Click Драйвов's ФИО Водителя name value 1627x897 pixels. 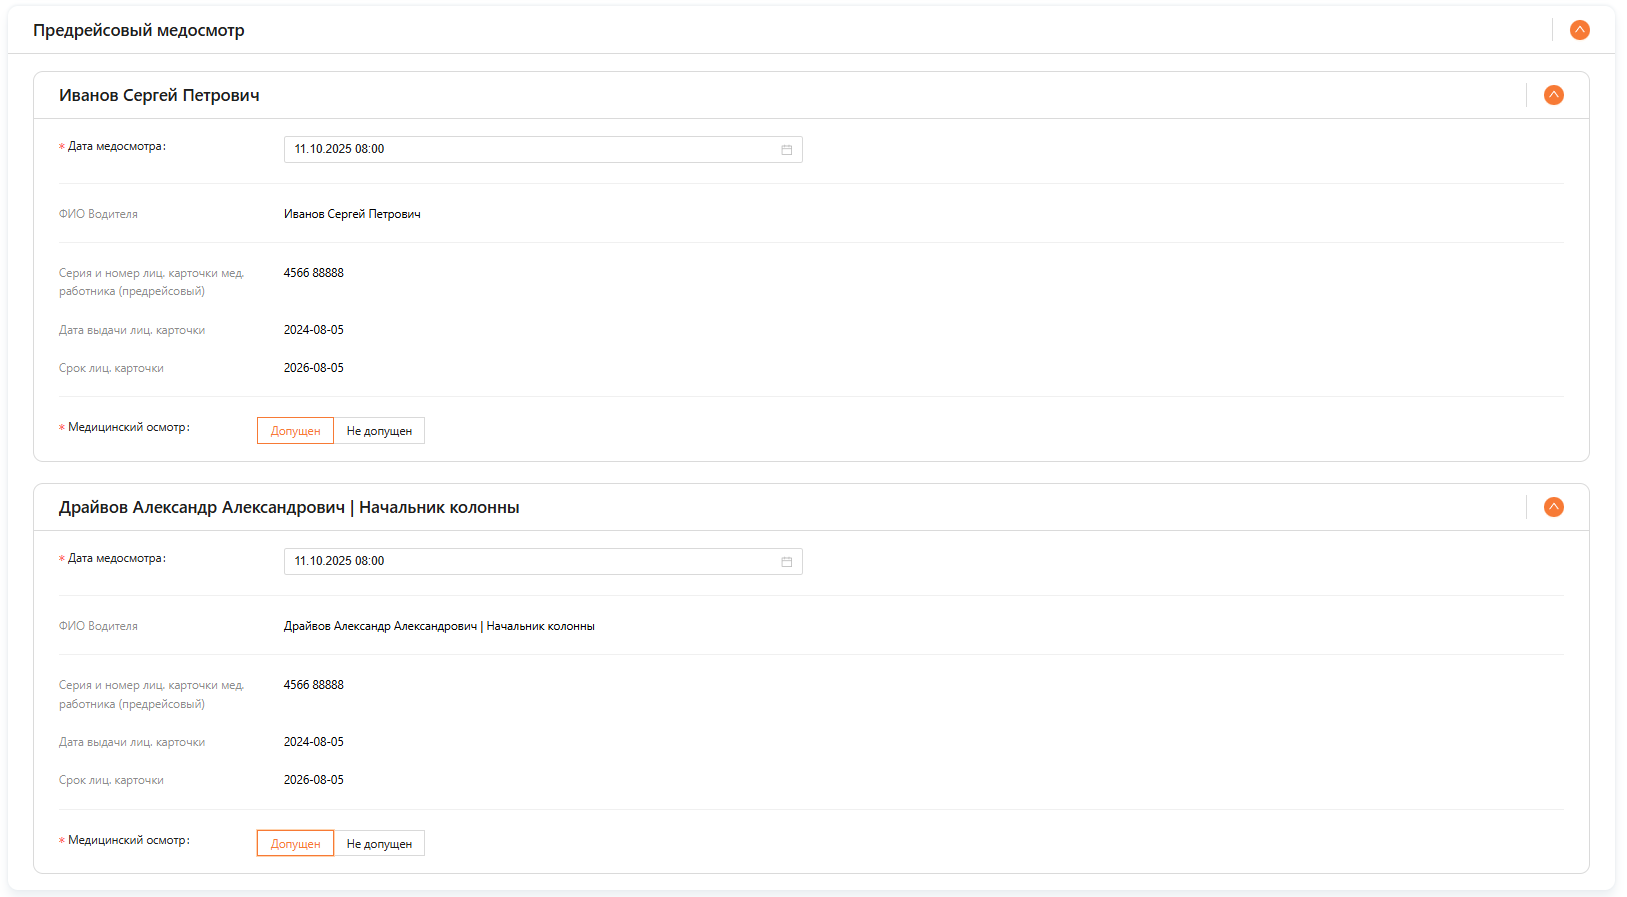click(x=439, y=626)
